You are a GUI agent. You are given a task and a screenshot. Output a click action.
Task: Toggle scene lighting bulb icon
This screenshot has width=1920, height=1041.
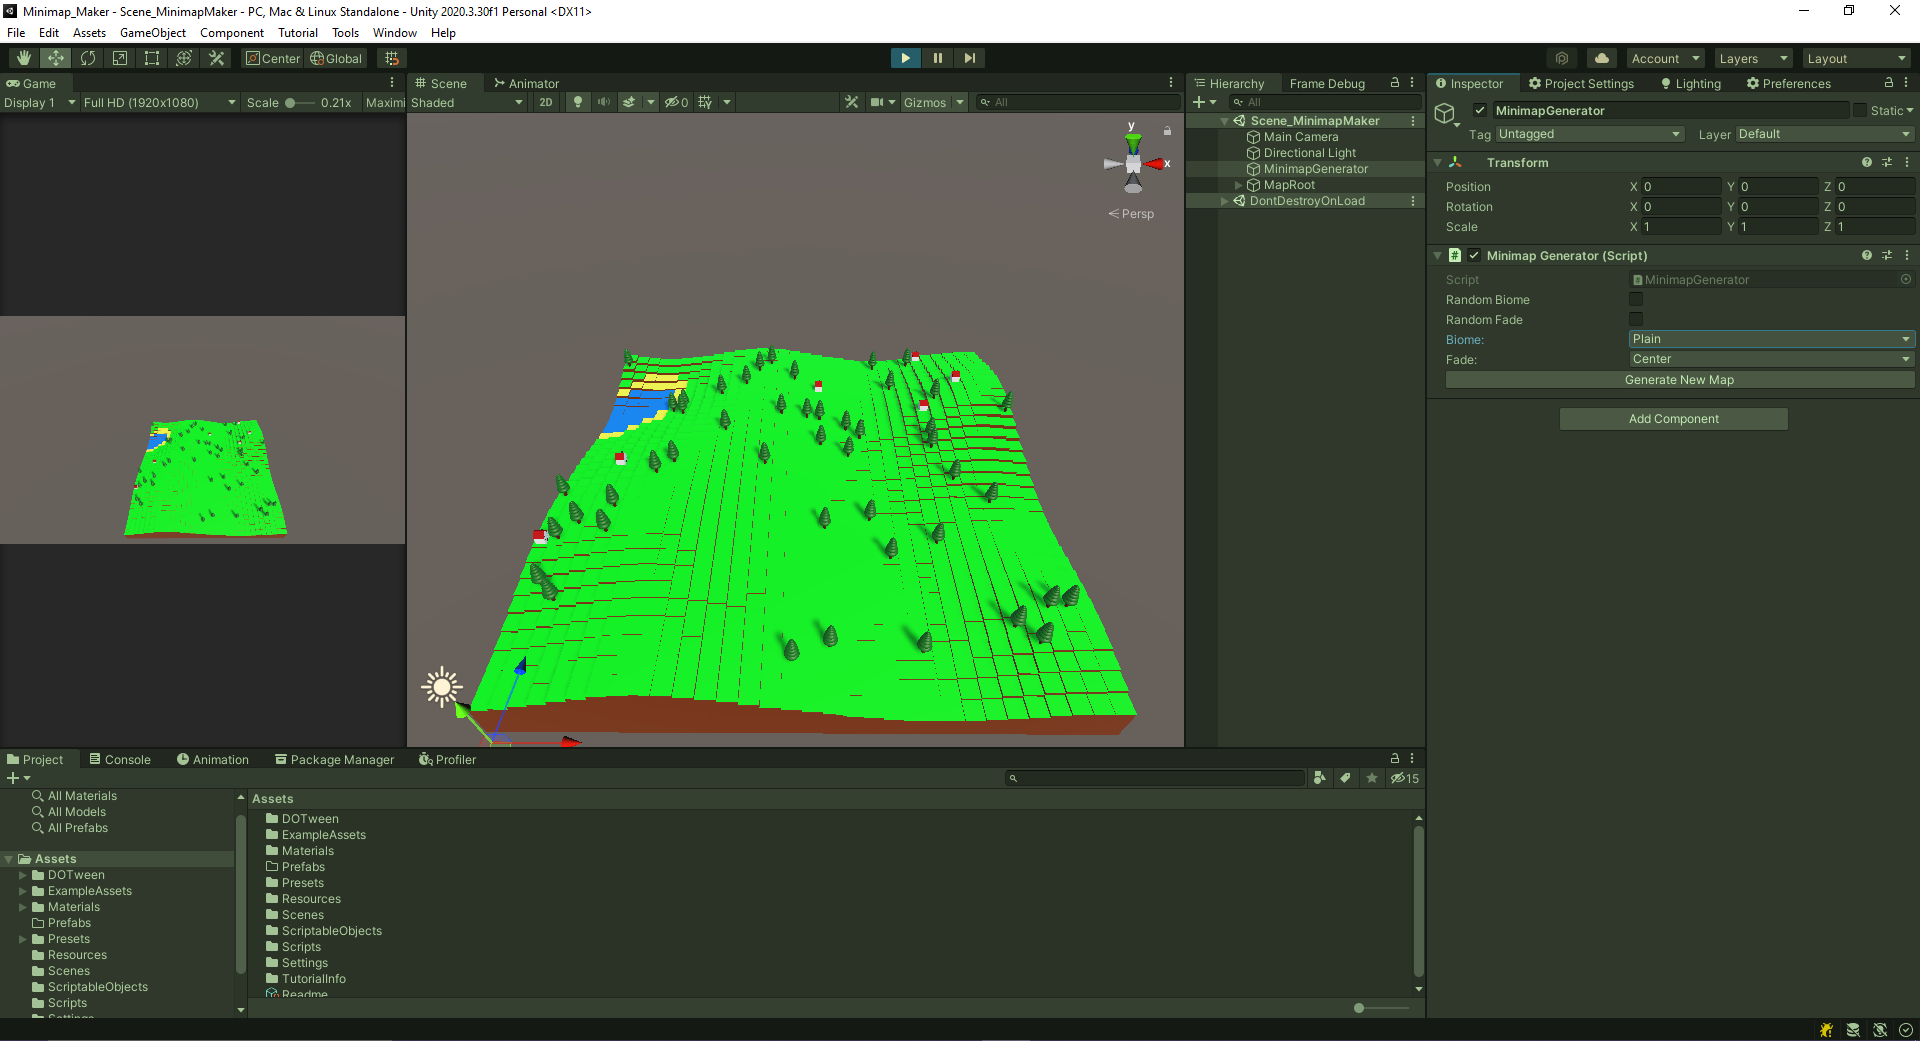578,102
